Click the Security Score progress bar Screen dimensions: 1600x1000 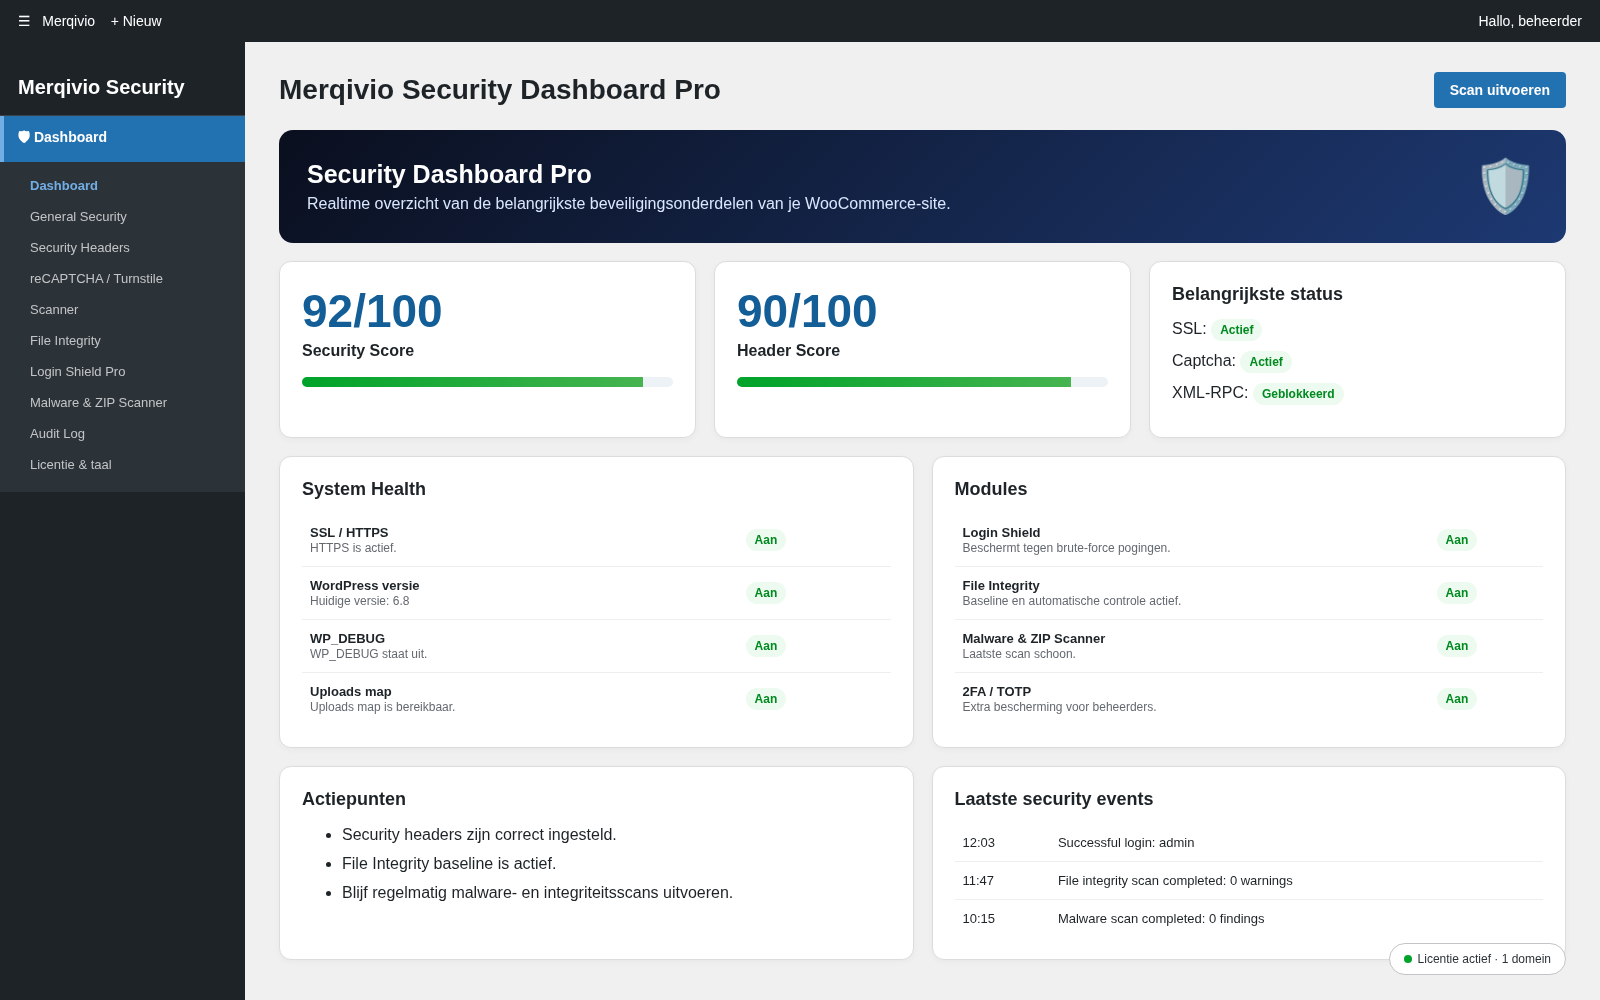click(487, 382)
